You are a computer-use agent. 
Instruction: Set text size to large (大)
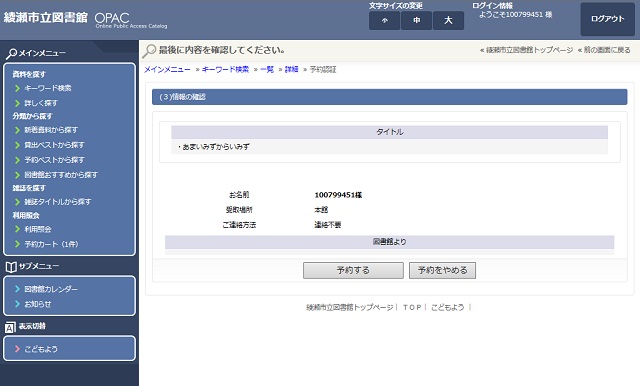click(x=448, y=20)
